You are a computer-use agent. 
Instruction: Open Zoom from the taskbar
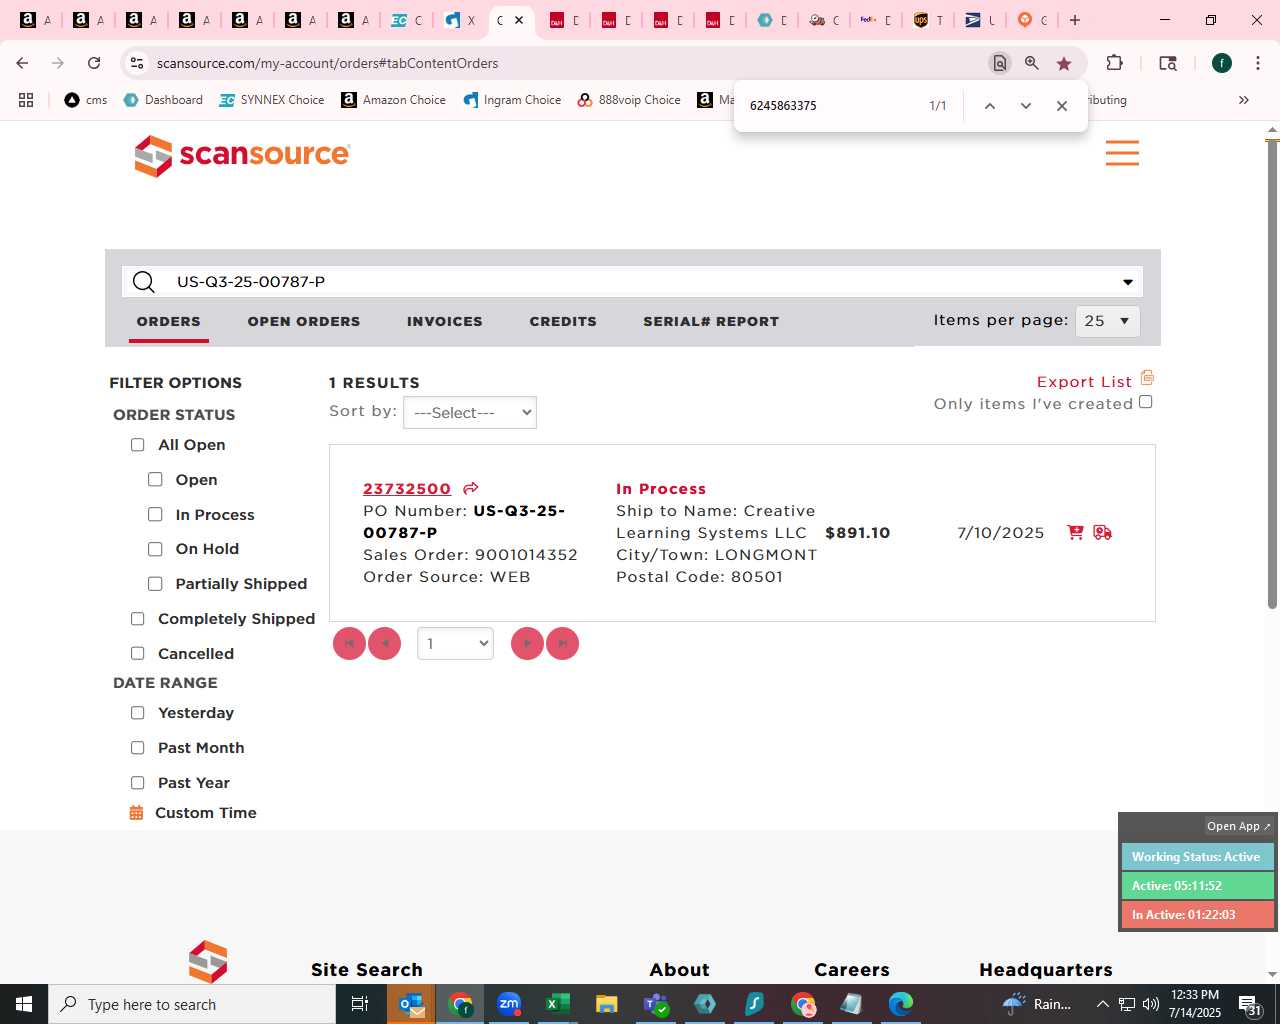(509, 1004)
